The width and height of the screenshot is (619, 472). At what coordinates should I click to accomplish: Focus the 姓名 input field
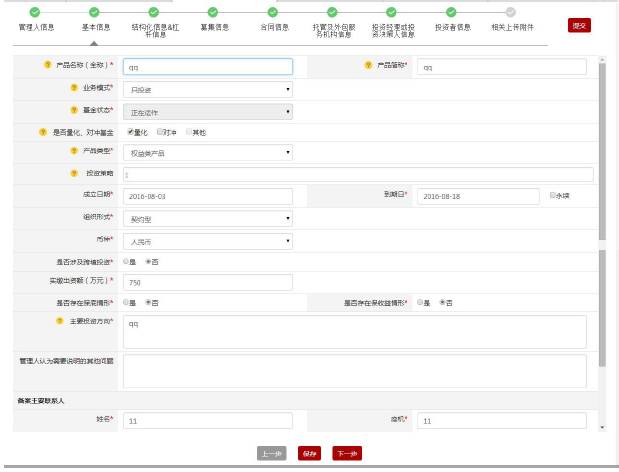[x=208, y=421]
